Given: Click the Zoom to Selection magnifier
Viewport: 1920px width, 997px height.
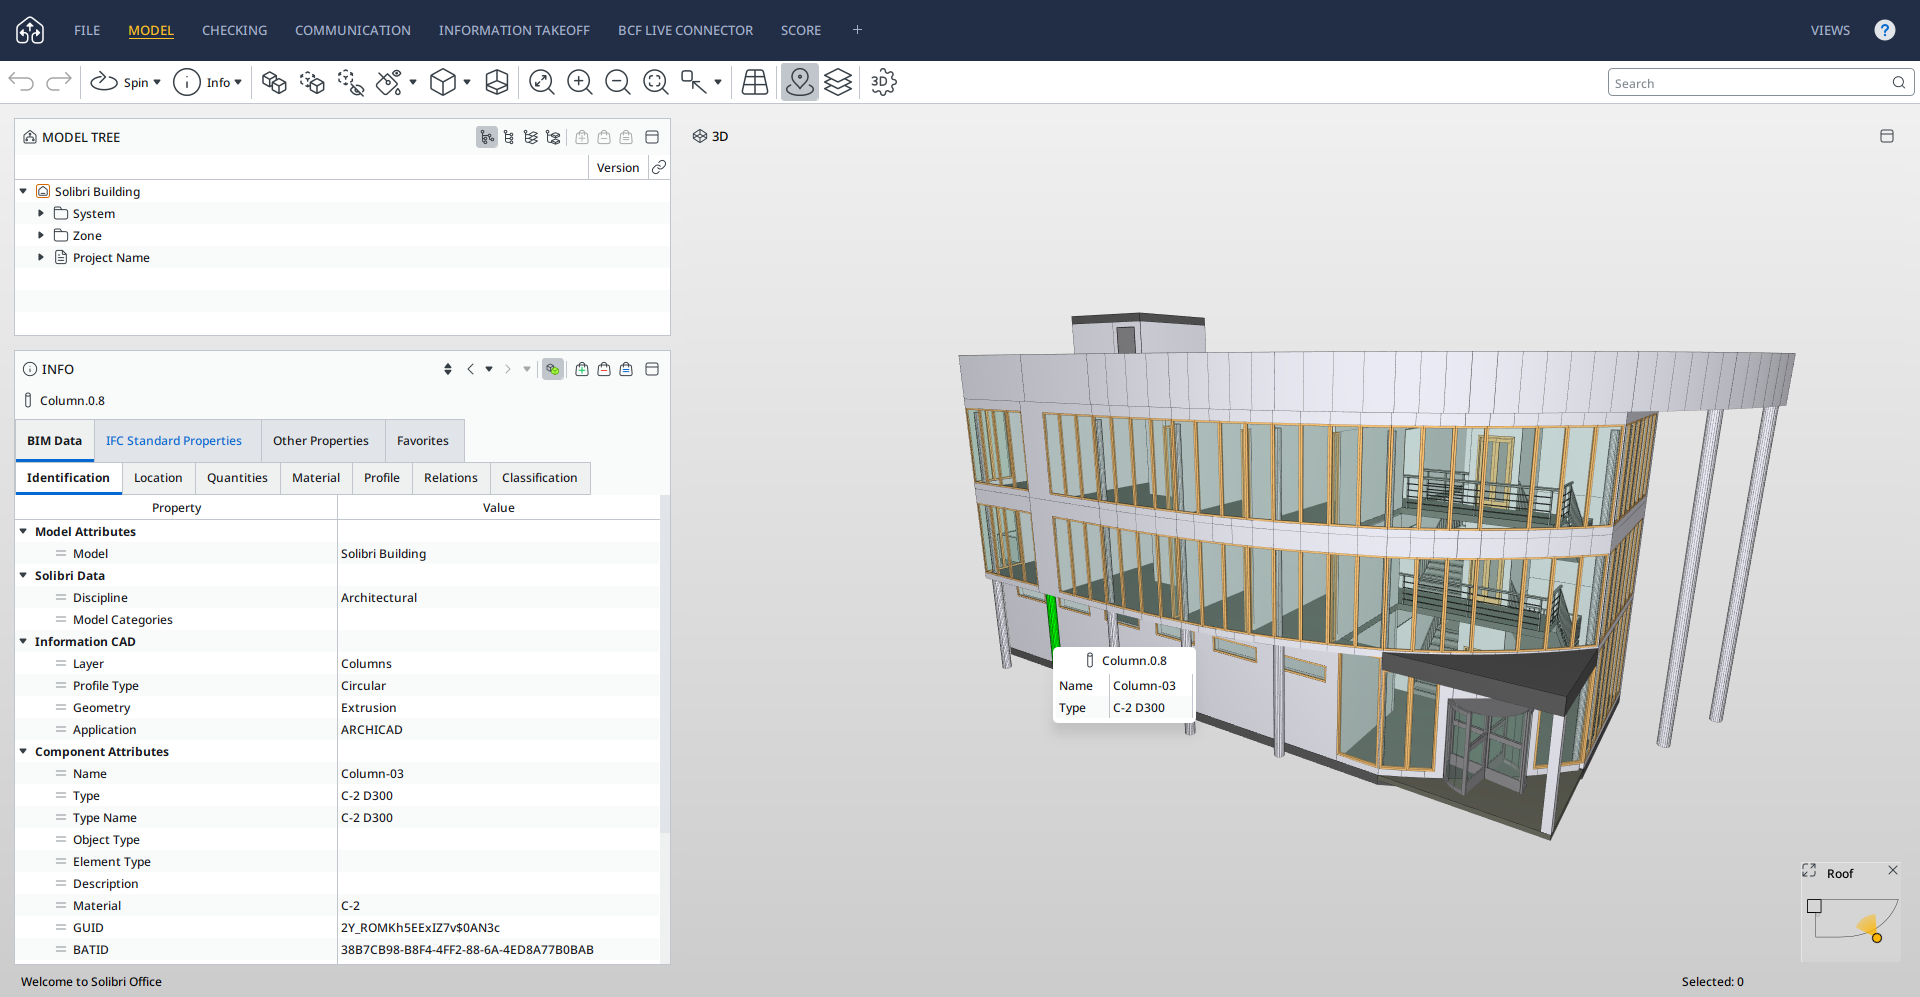Looking at the screenshot, I should [x=656, y=82].
